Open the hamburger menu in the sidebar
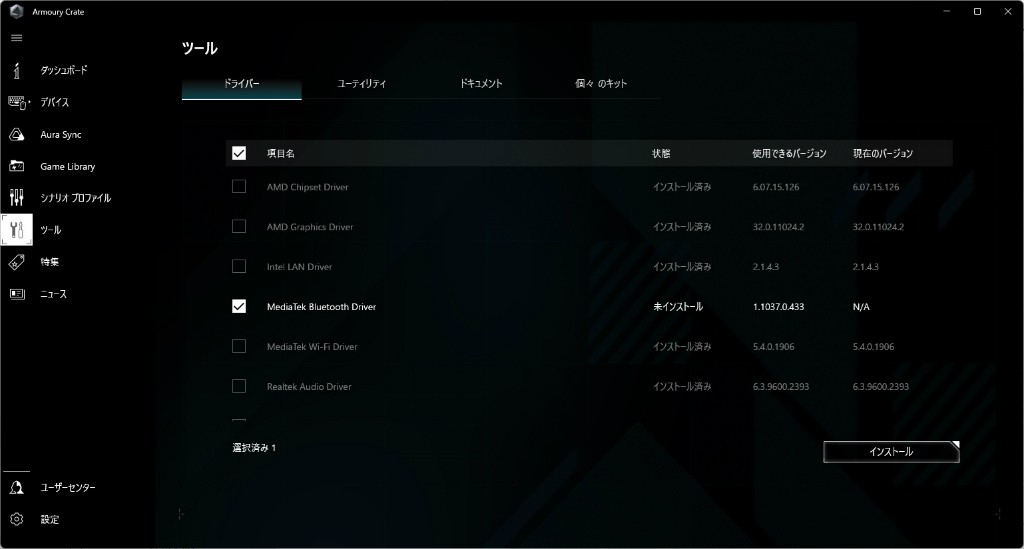1024x549 pixels. coord(16,38)
